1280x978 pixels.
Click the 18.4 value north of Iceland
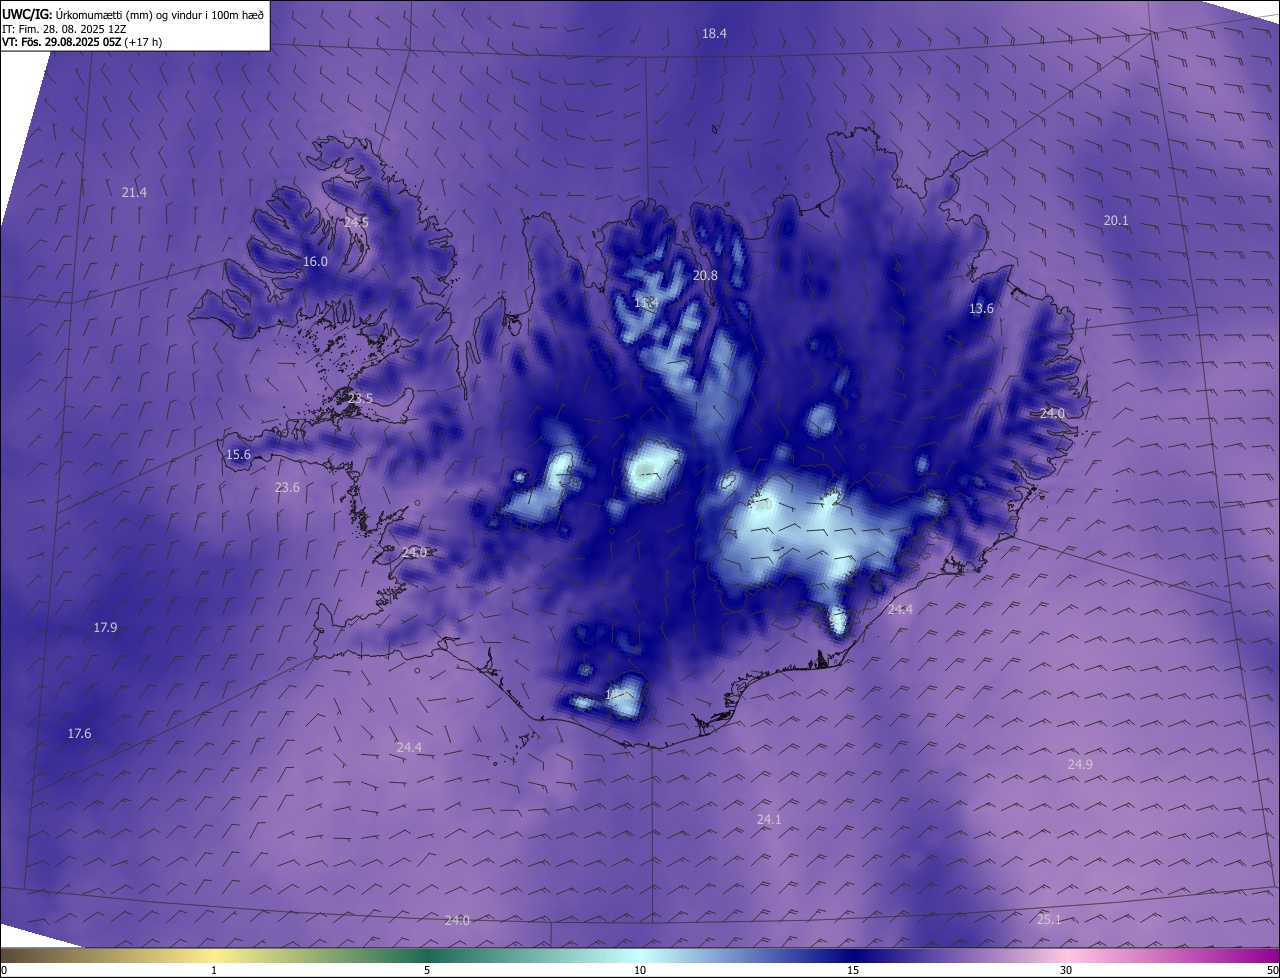pos(714,34)
